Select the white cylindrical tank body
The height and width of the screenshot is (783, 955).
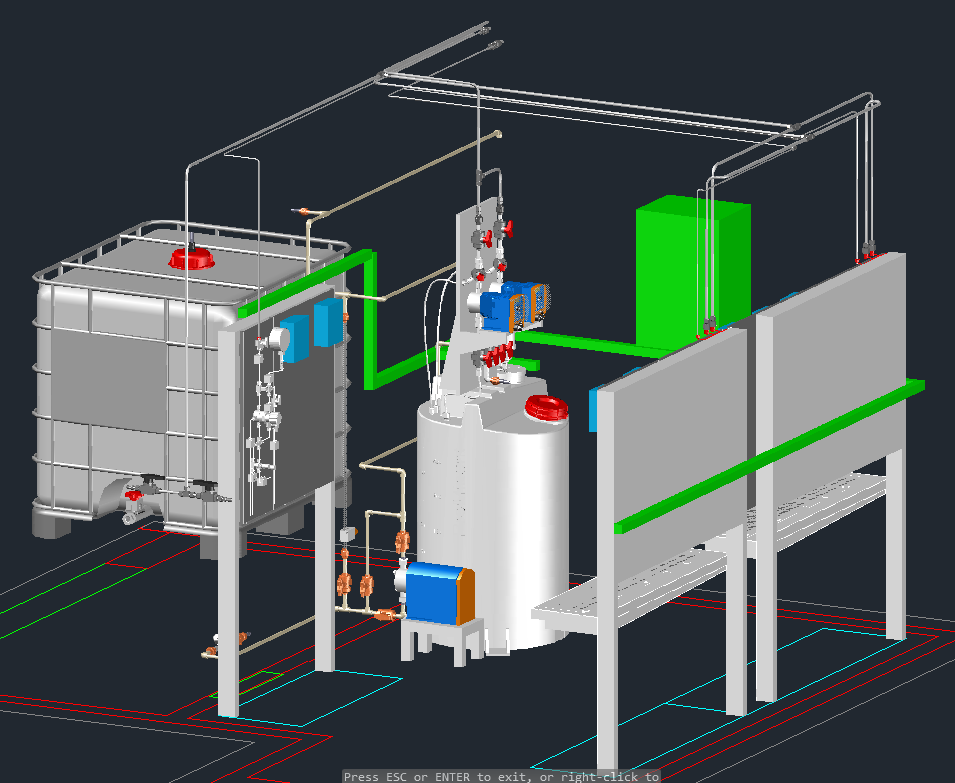[x=493, y=518]
